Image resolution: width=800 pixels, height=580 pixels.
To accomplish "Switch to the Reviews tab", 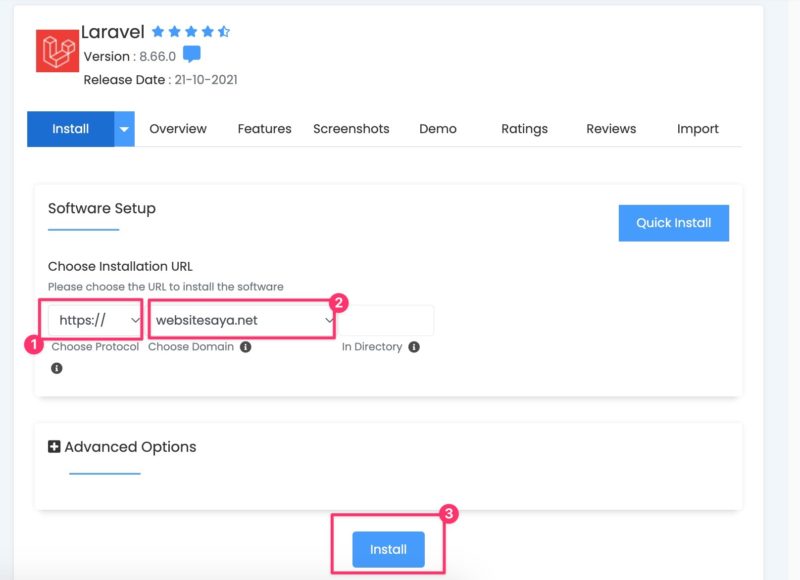I will pyautogui.click(x=610, y=128).
